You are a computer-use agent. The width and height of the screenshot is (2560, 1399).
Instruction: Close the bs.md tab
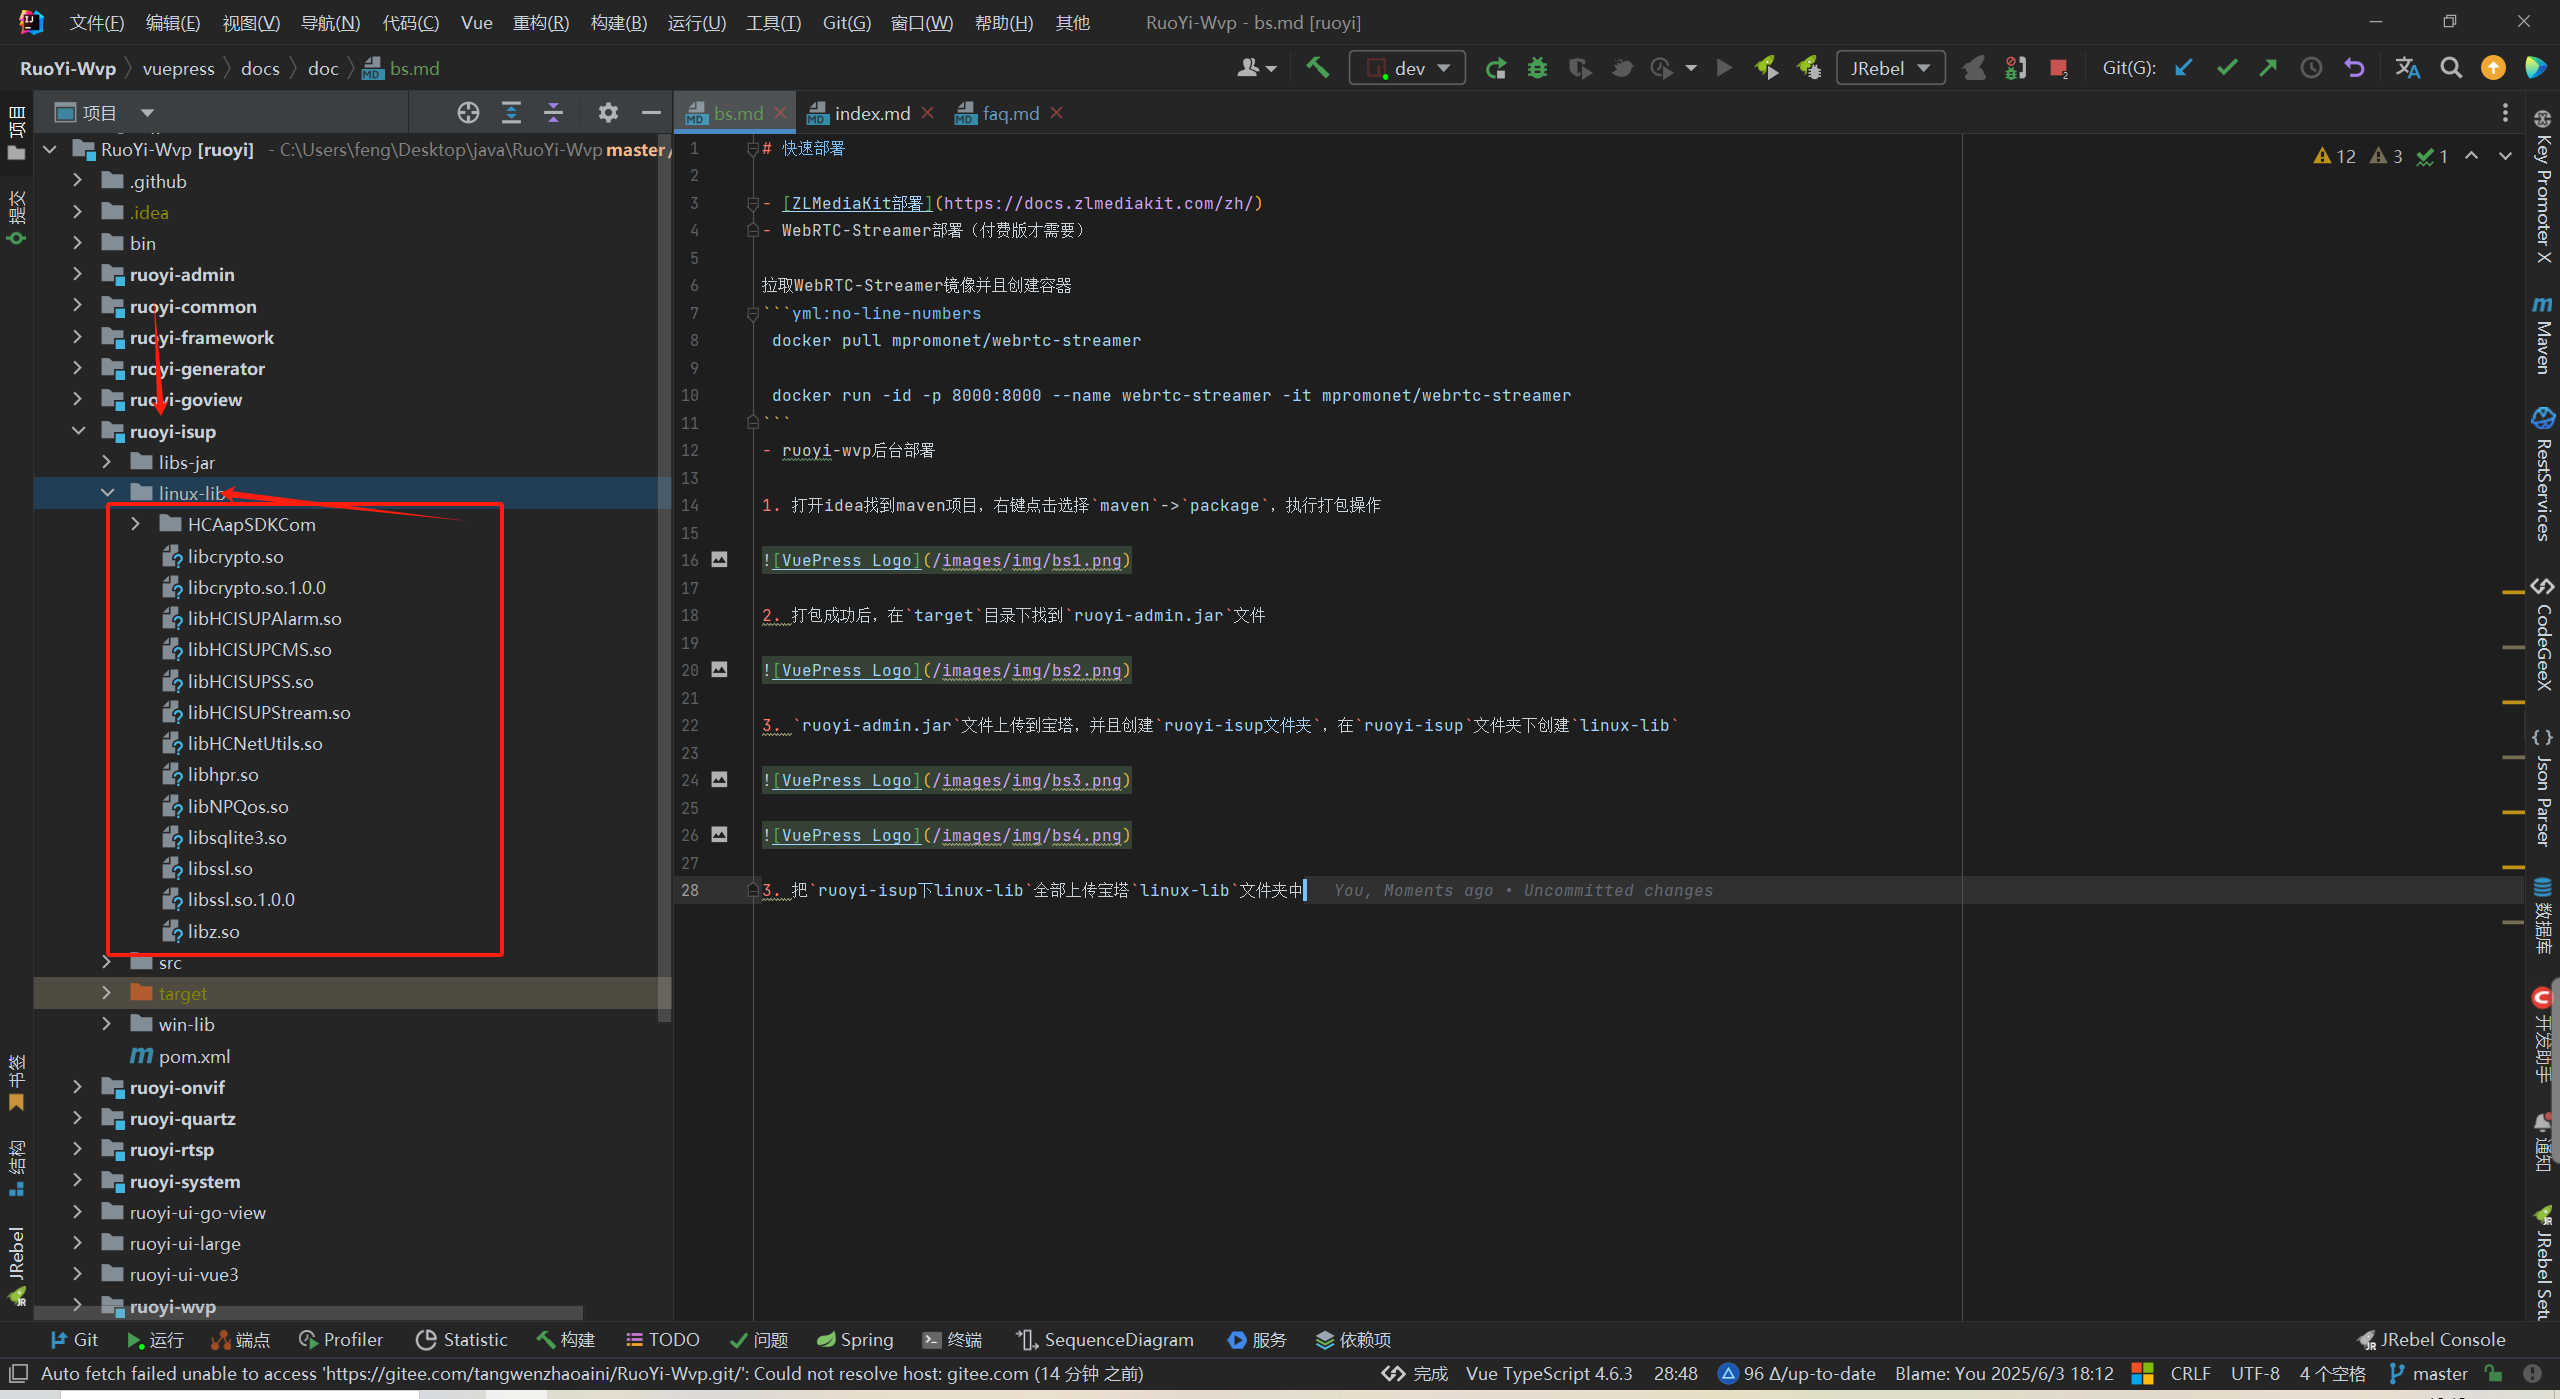coord(780,113)
